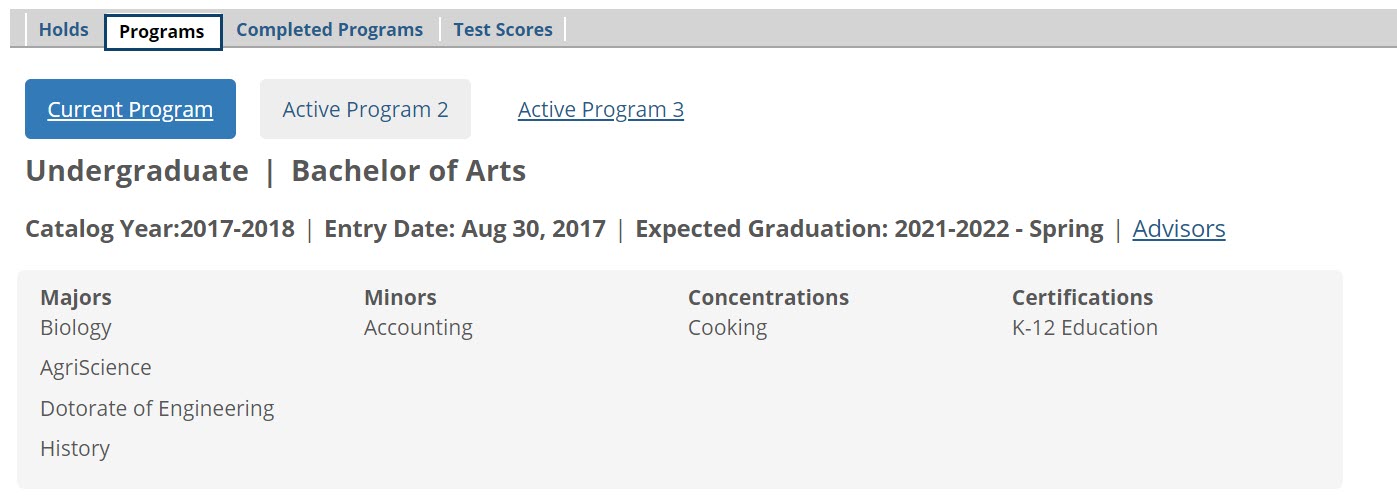Viewport: 1397px width, 496px height.
Task: Click the Certifications column heading
Action: (x=1082, y=297)
